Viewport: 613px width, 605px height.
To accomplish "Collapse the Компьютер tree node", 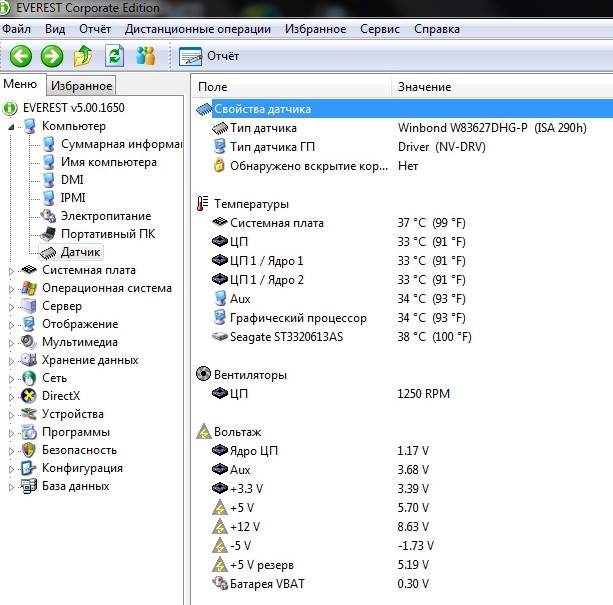I will (x=12, y=127).
